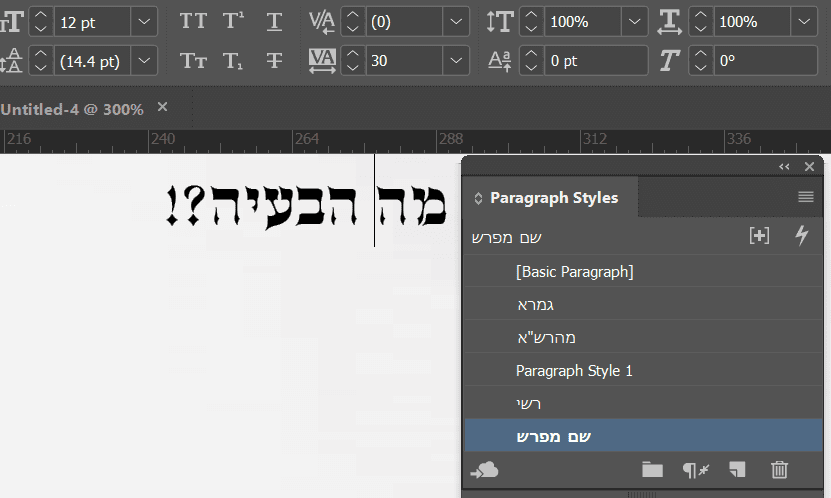Click the Quick Apply lightning icon
Image resolution: width=831 pixels, height=498 pixels.
point(801,236)
